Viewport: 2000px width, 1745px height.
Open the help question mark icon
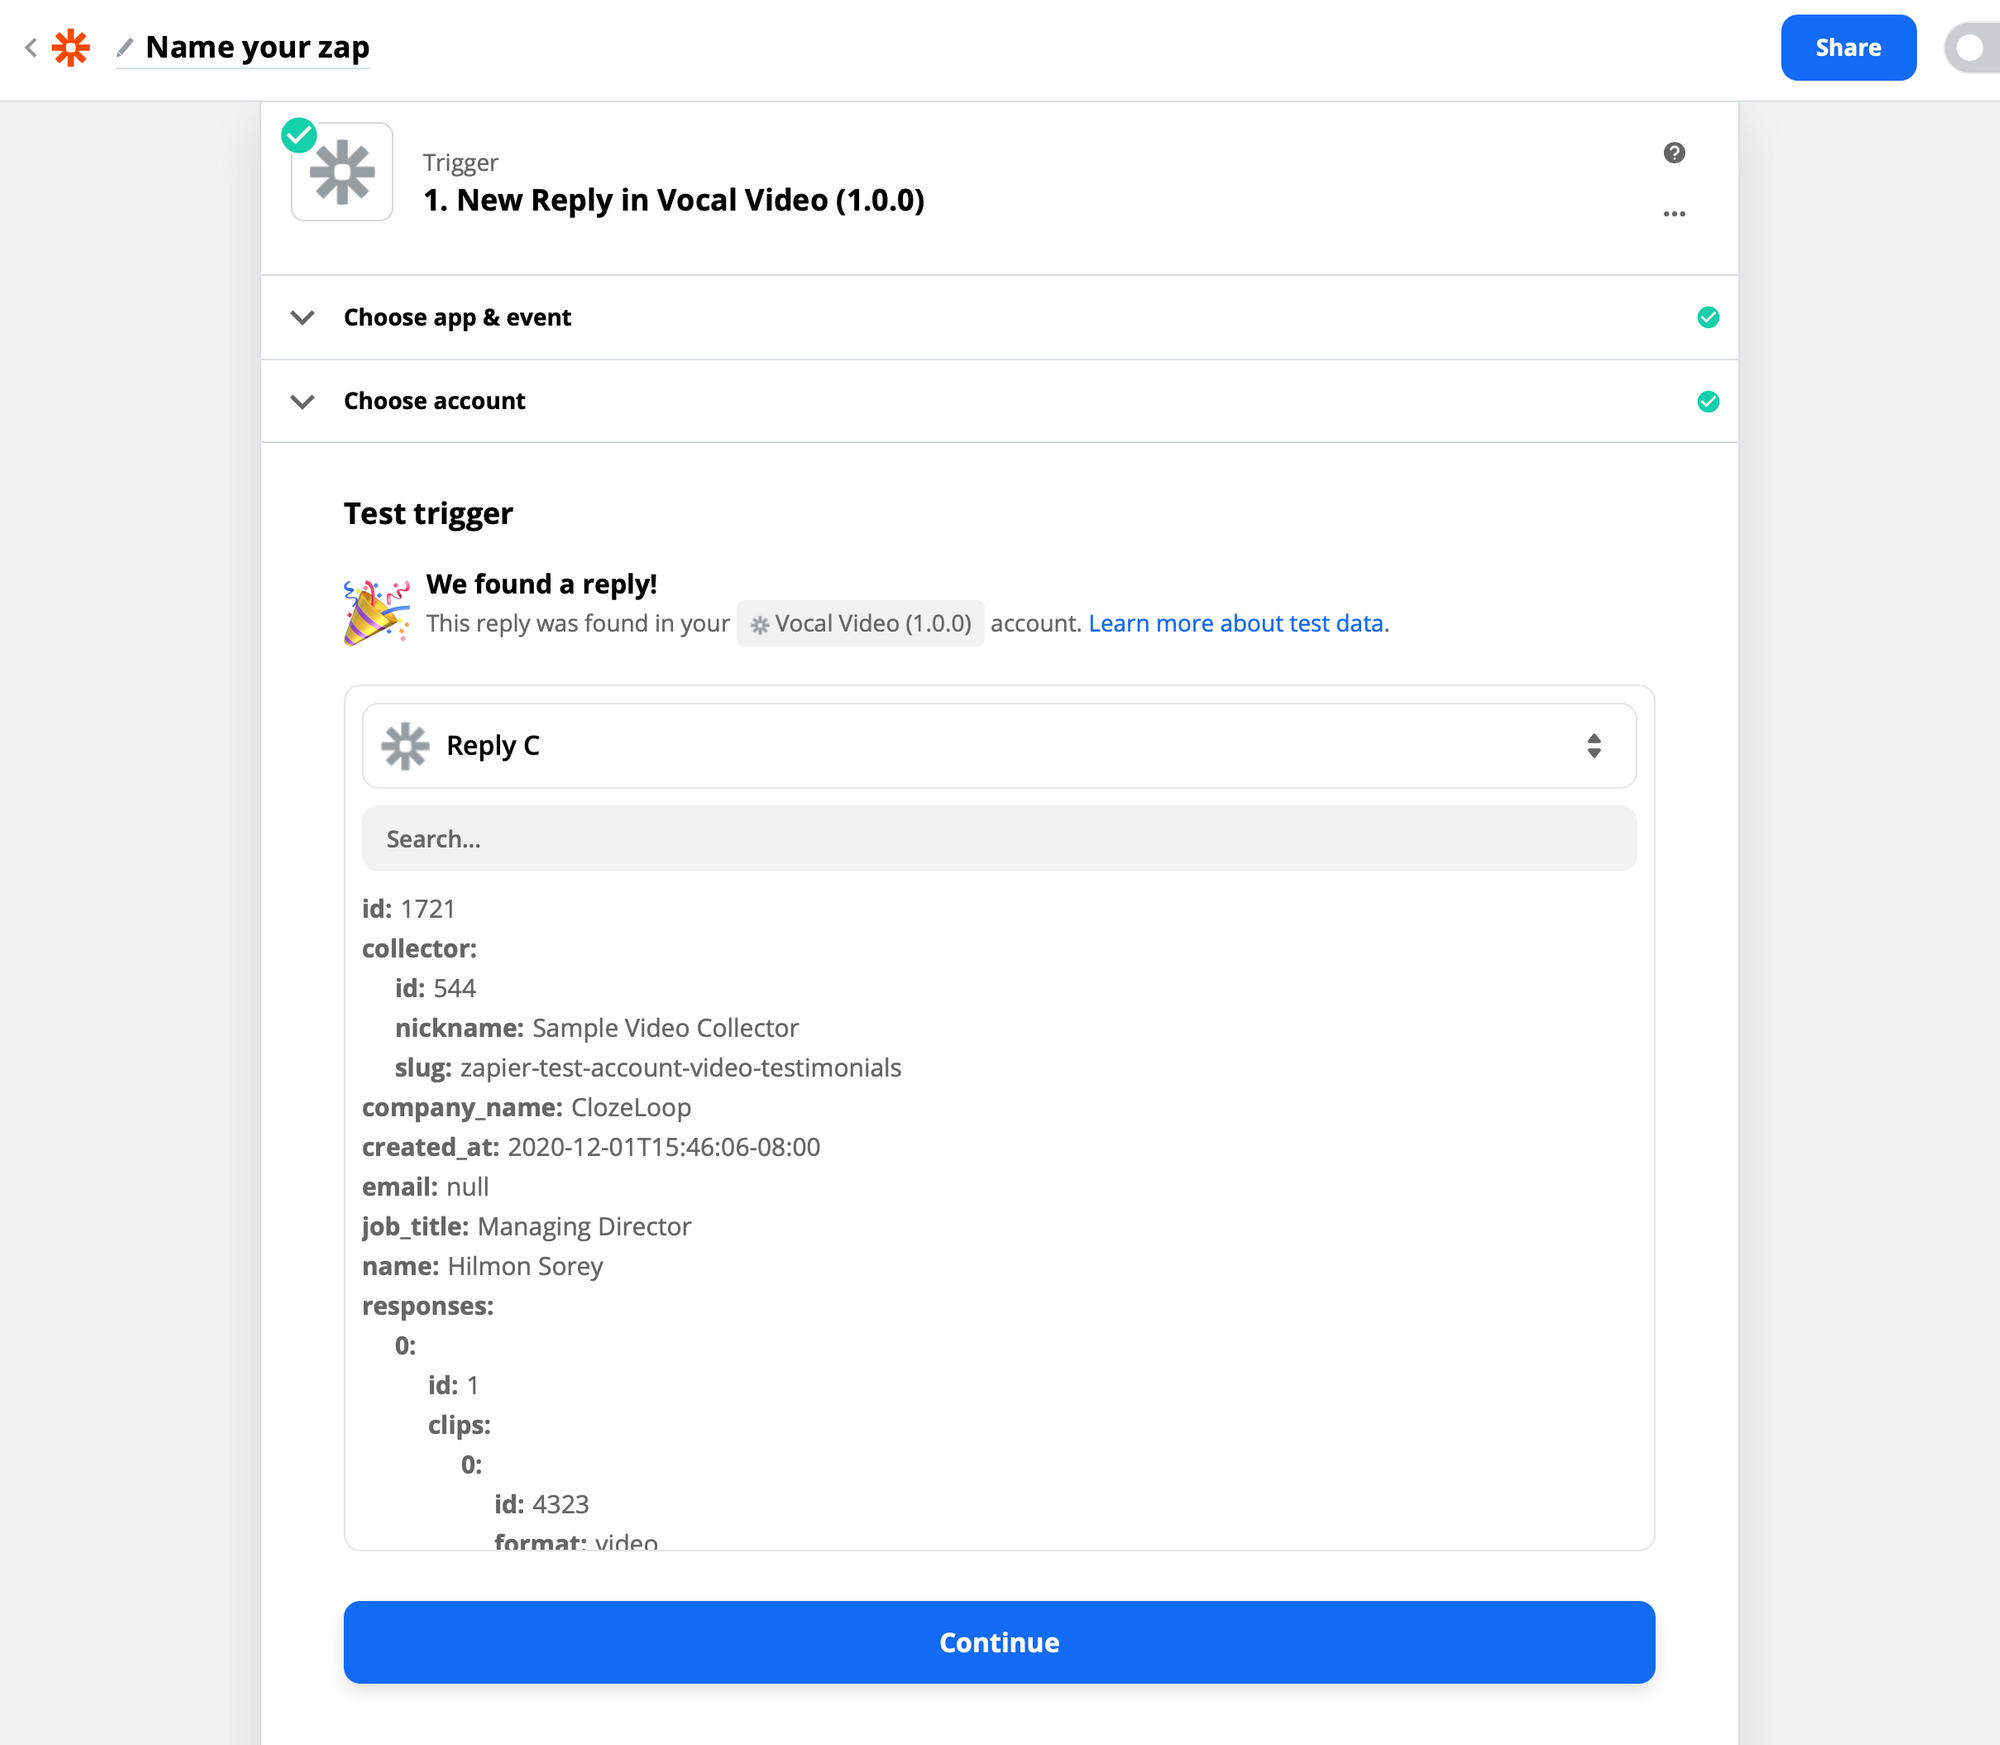(x=1674, y=153)
